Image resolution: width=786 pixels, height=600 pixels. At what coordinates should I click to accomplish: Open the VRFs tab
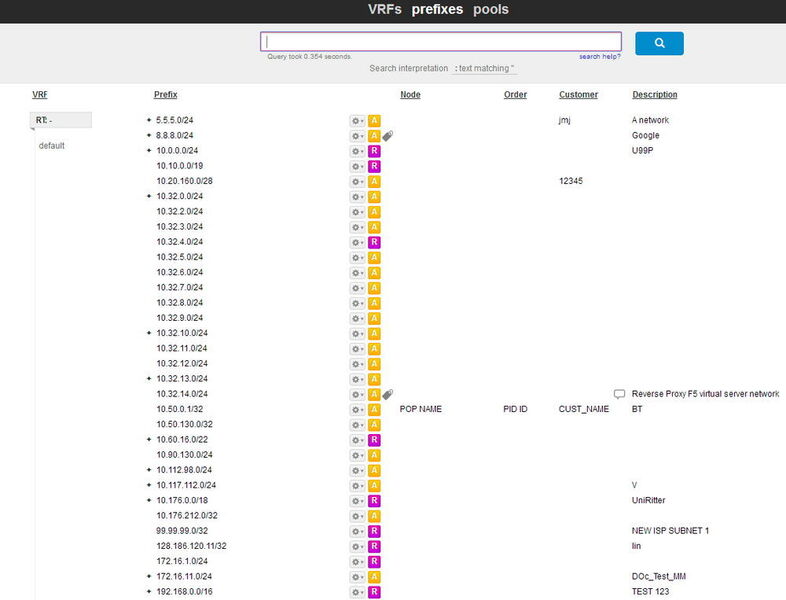384,10
